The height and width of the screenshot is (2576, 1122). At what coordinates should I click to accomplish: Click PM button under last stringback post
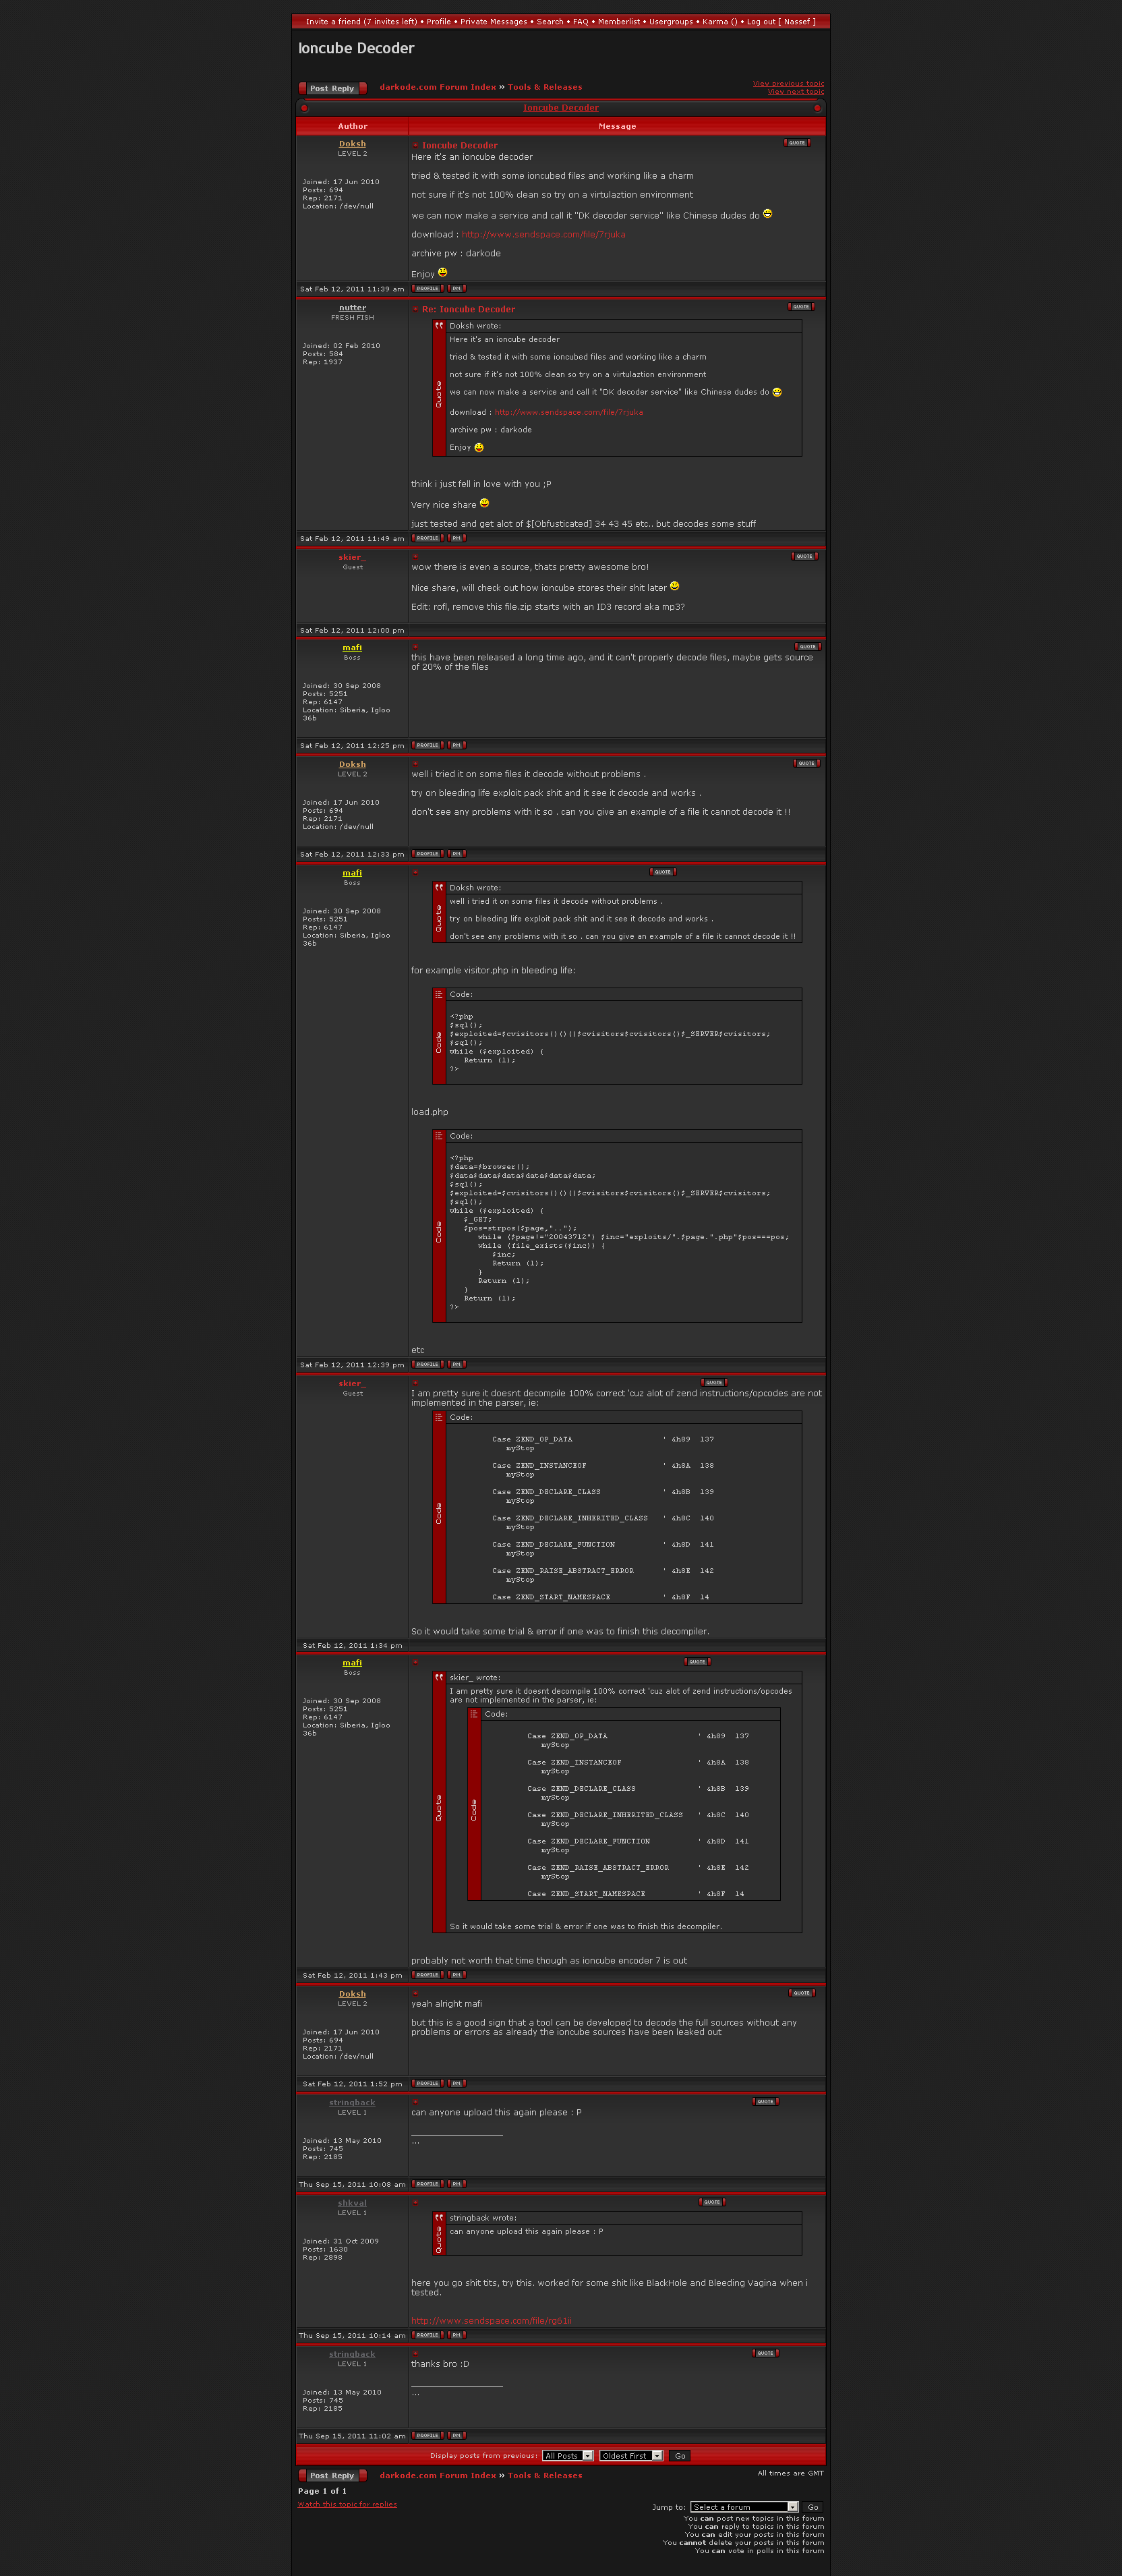point(456,2436)
